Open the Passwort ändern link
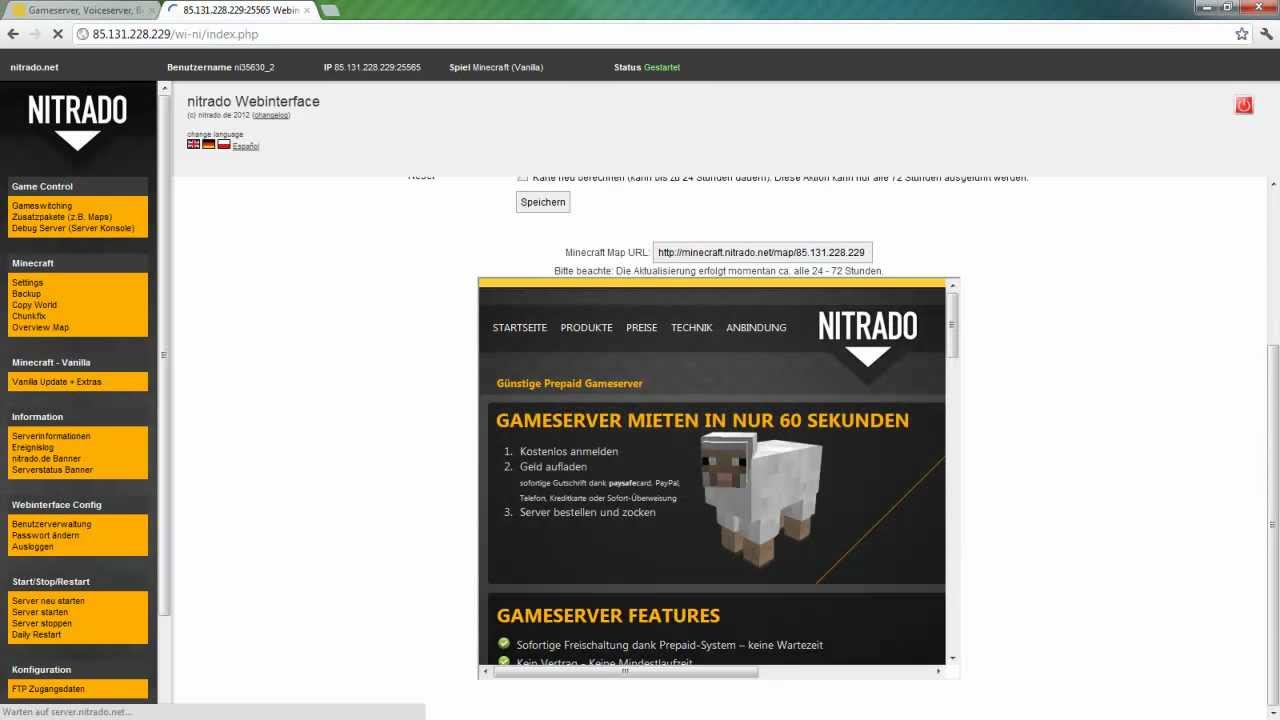 46,535
